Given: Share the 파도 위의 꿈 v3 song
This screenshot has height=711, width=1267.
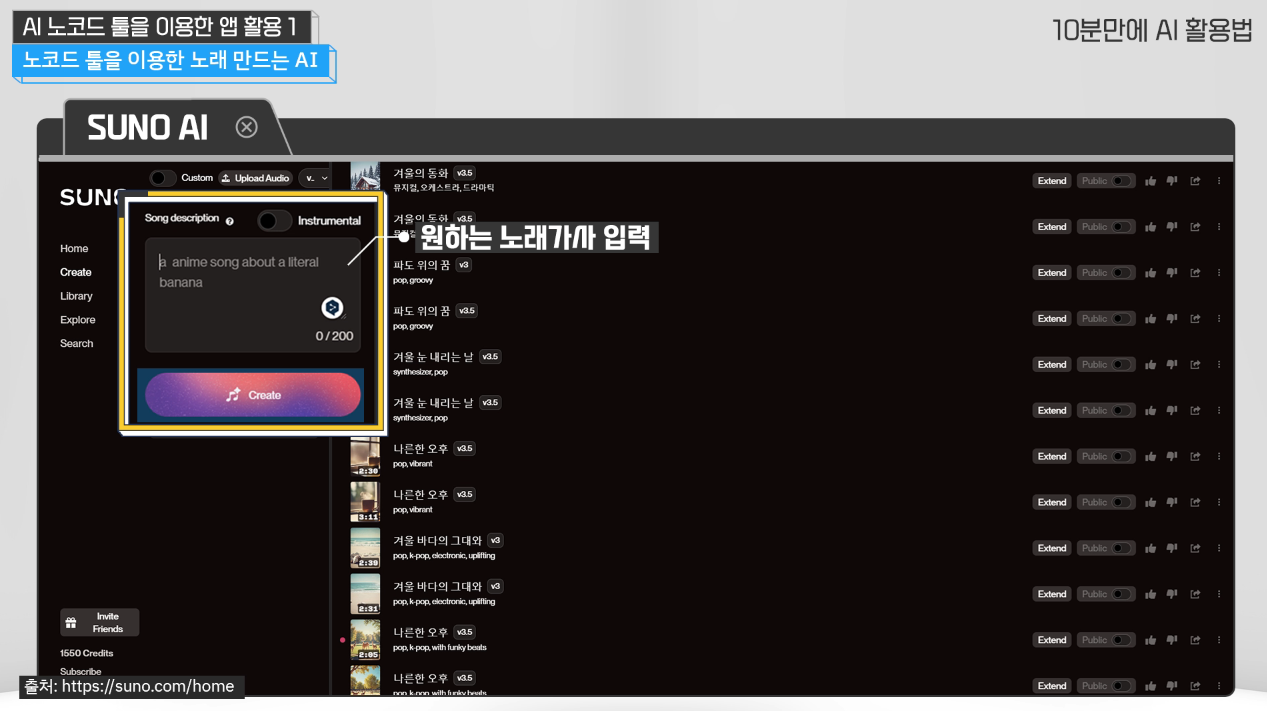Looking at the screenshot, I should pyautogui.click(x=1195, y=273).
